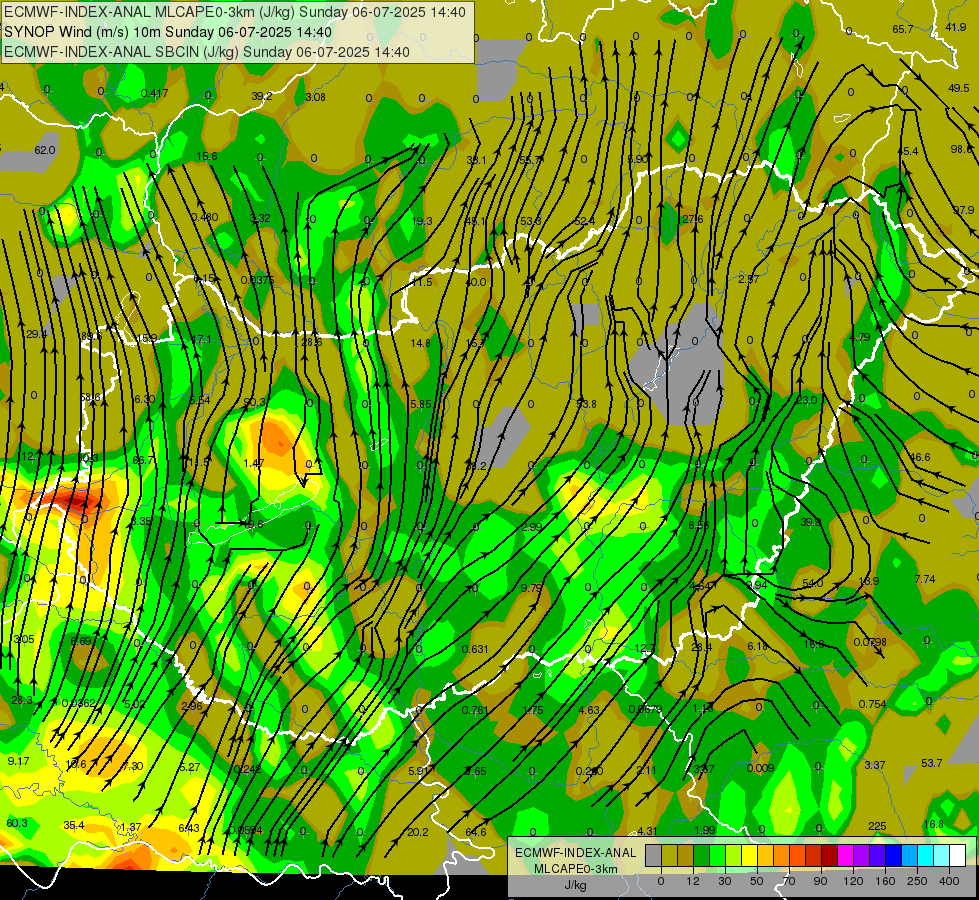Select the white legend swatch
This screenshot has height=900, width=979.
click(957, 856)
